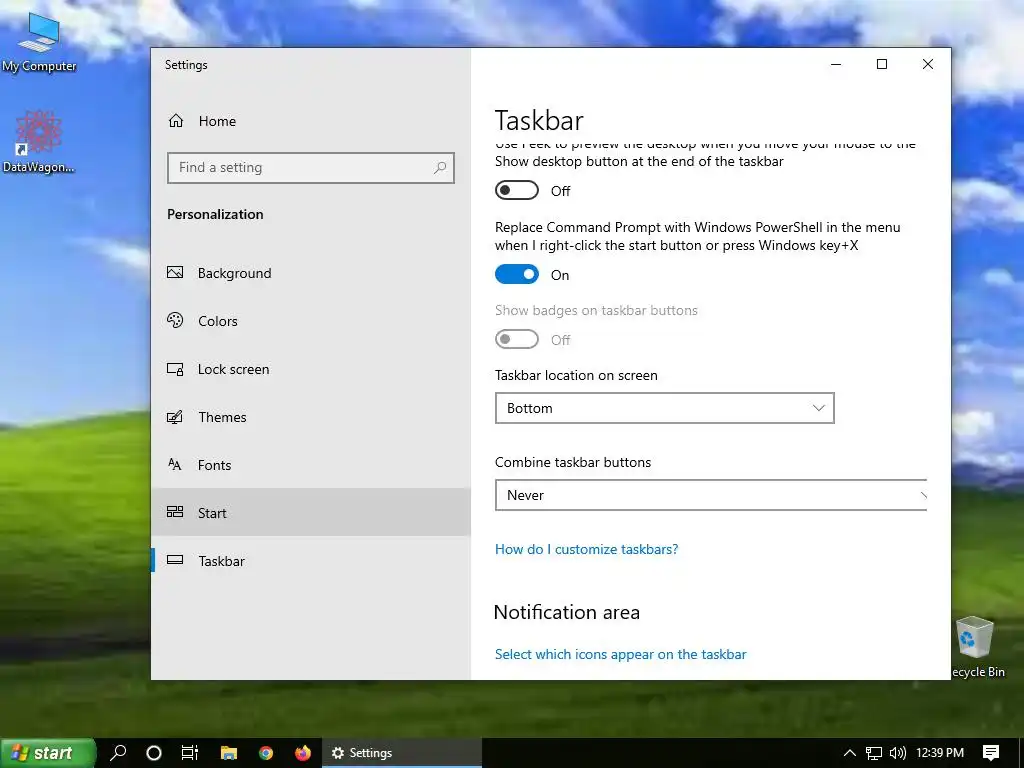Select the DataWagon desktop shortcut

(39, 141)
